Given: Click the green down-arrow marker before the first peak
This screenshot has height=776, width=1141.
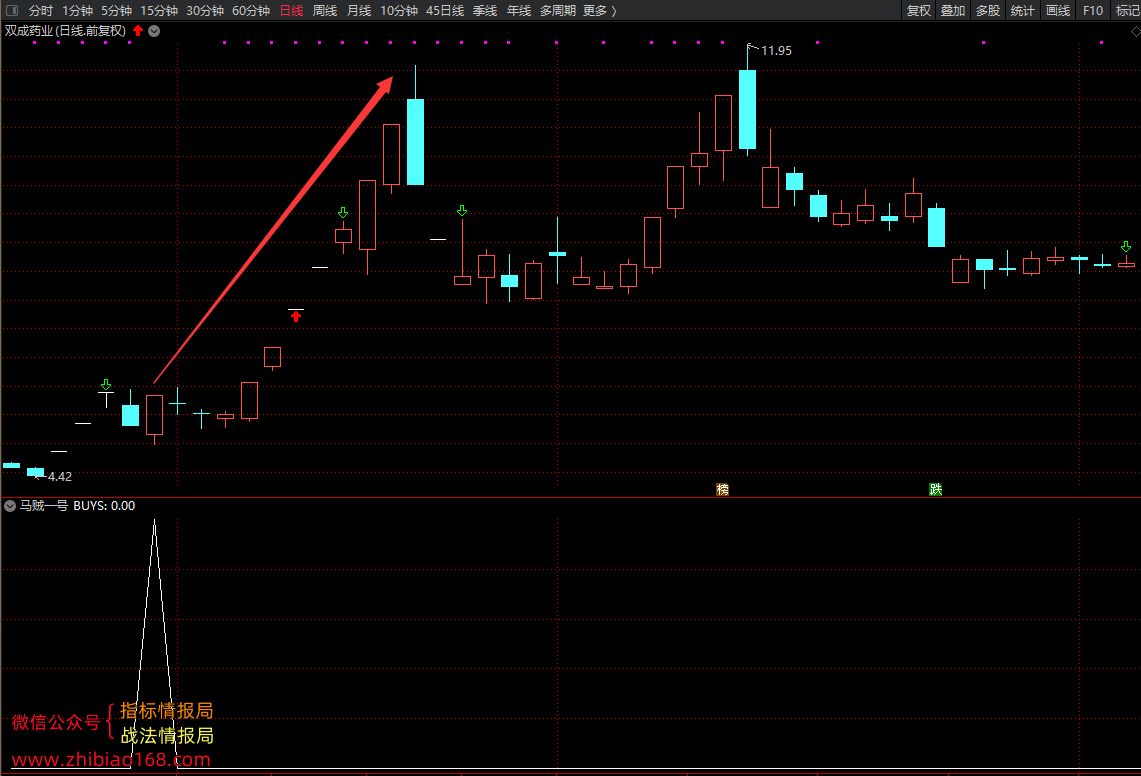Looking at the screenshot, I should point(343,213).
